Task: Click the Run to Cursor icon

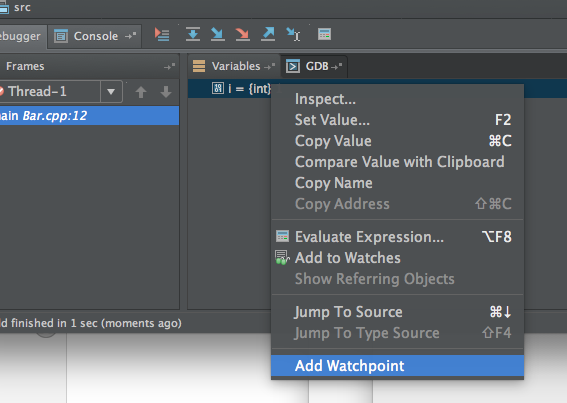Action: tap(293, 34)
